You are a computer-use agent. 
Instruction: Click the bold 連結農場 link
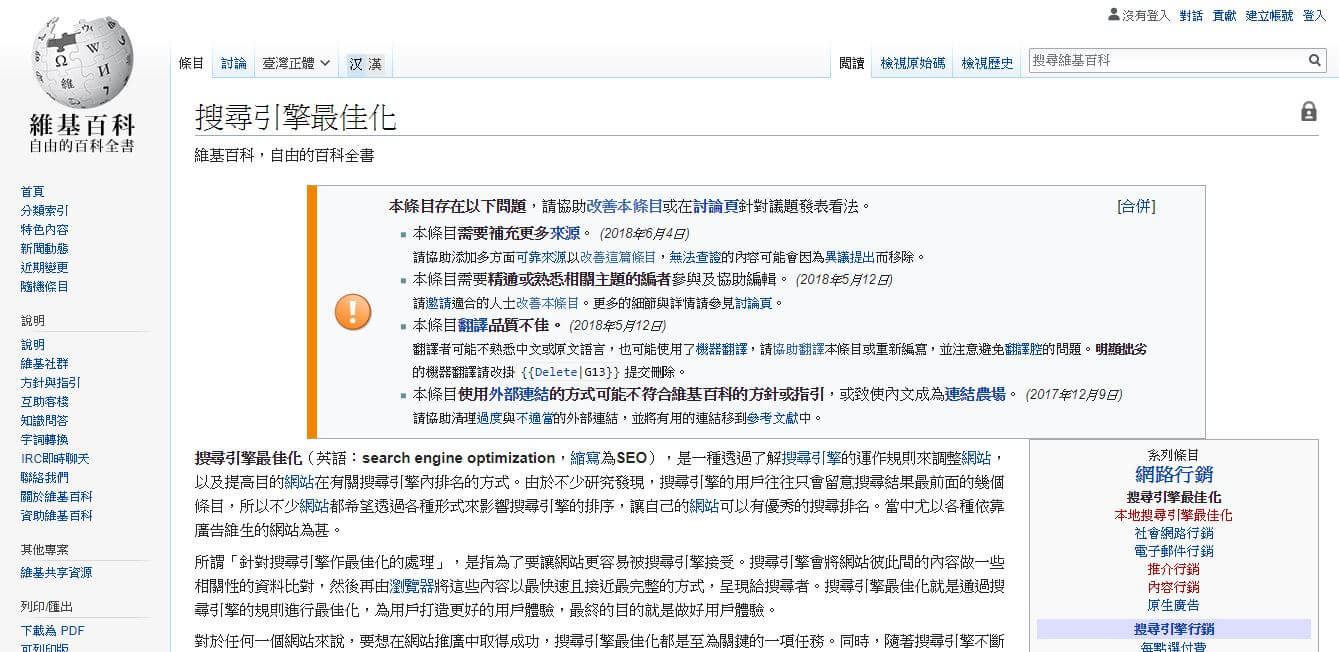point(976,394)
